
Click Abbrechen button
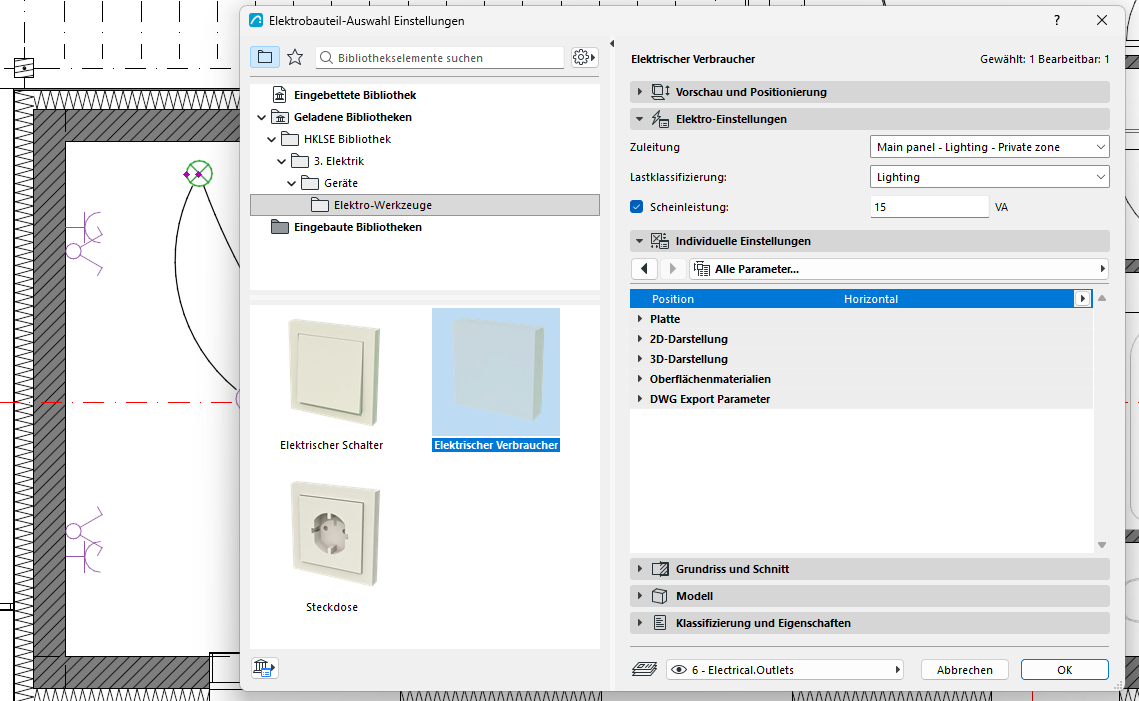click(x=965, y=670)
